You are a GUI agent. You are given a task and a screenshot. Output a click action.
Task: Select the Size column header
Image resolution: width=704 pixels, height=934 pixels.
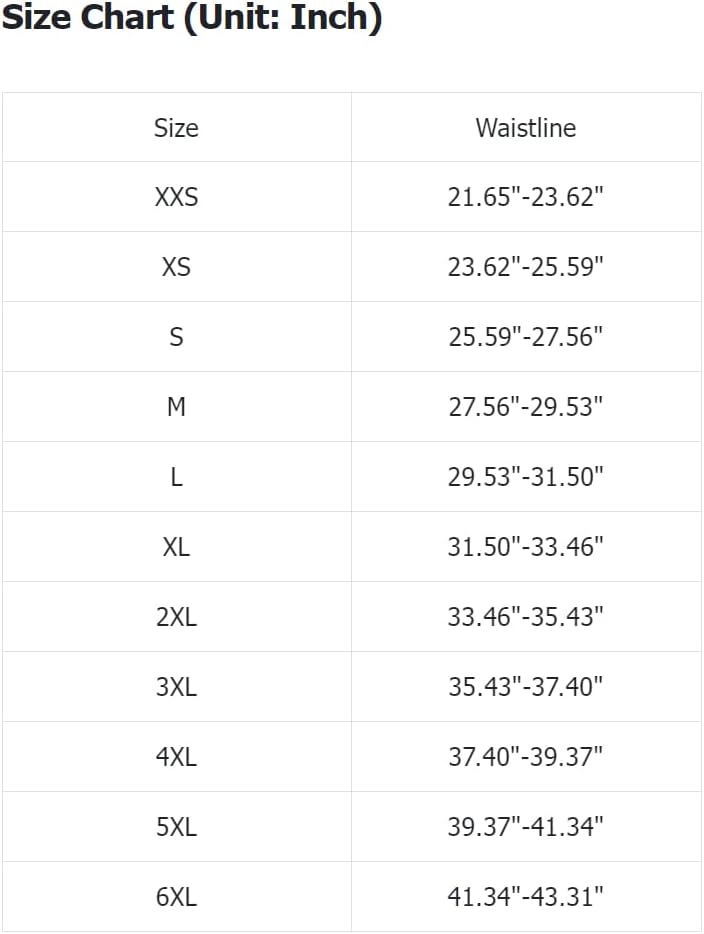click(176, 127)
